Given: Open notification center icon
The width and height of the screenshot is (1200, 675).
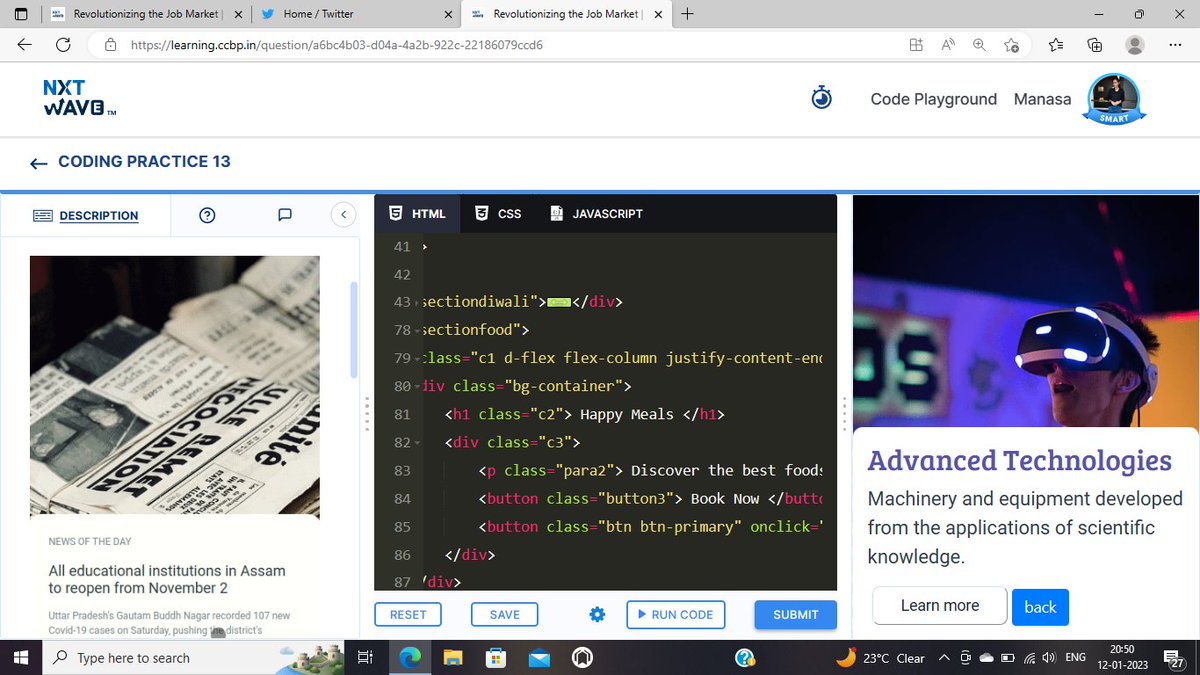Looking at the screenshot, I should tap(1176, 657).
